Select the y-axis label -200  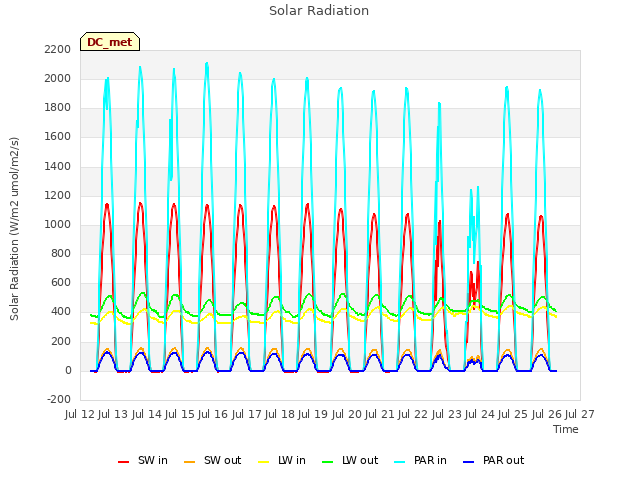(x=59, y=399)
